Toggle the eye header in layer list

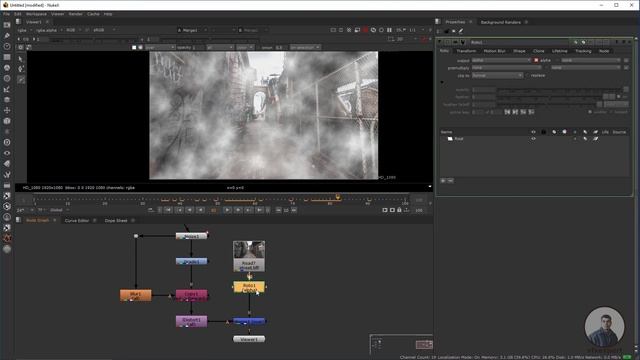click(533, 132)
